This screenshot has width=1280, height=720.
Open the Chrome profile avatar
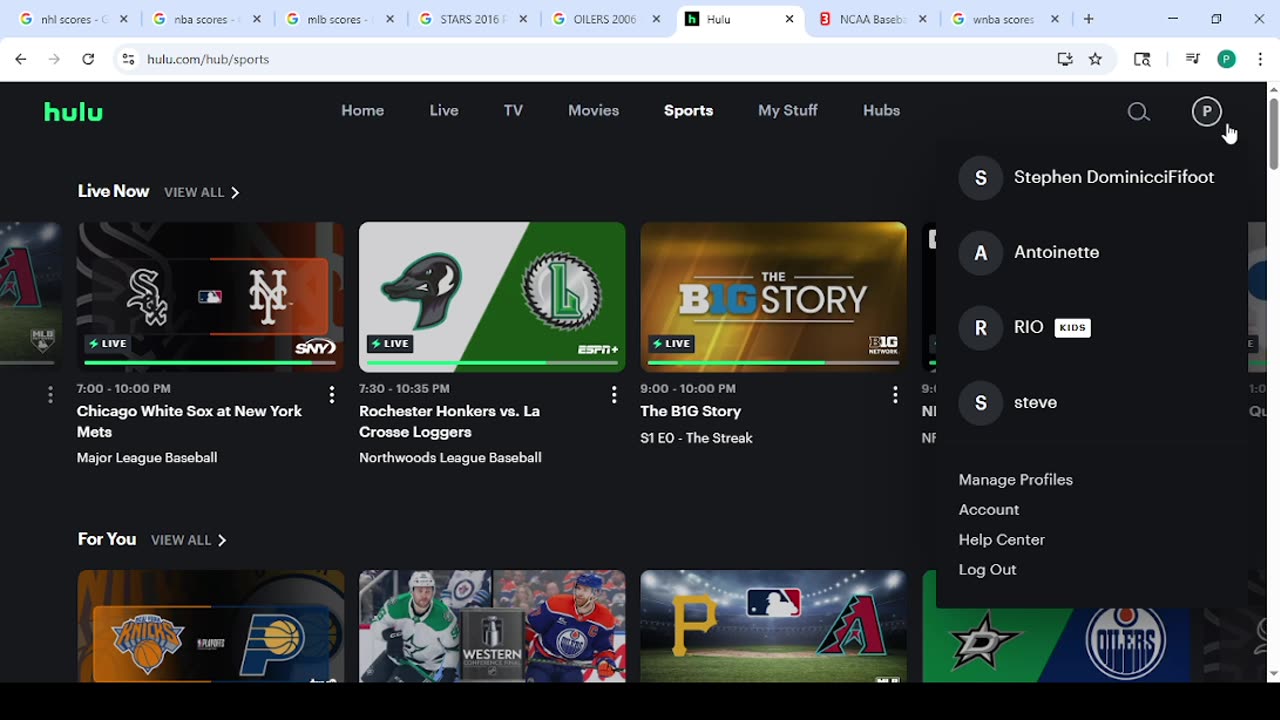click(1226, 59)
